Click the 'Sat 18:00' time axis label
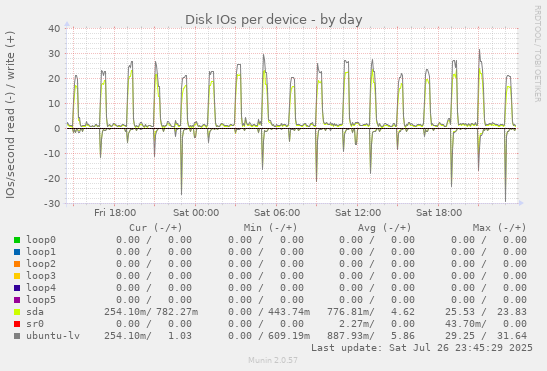The image size is (547, 371). 439,213
